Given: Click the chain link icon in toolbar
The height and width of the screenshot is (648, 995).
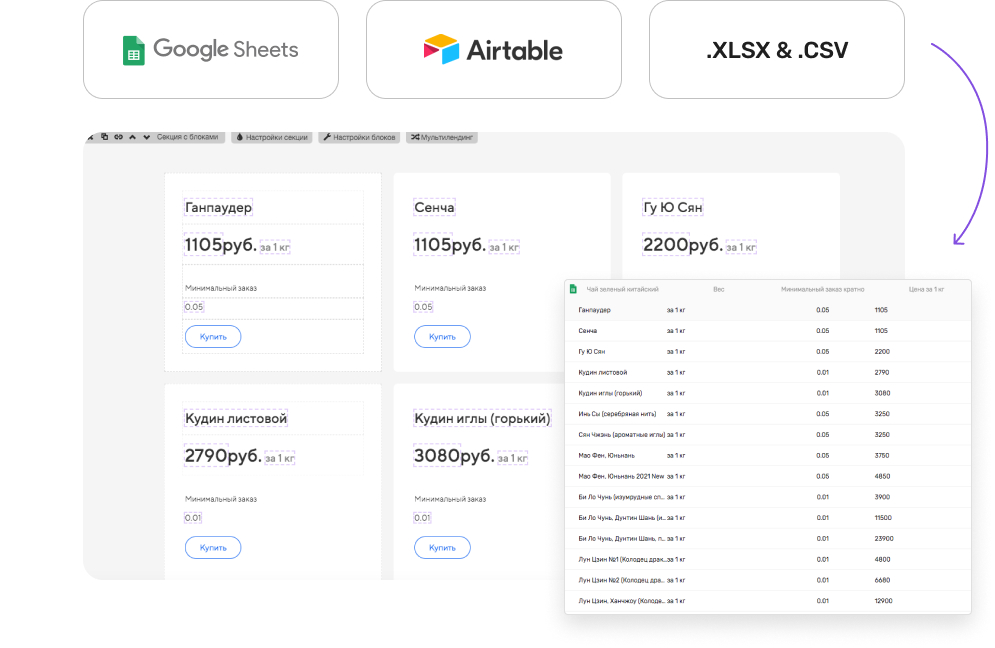Looking at the screenshot, I should (119, 137).
